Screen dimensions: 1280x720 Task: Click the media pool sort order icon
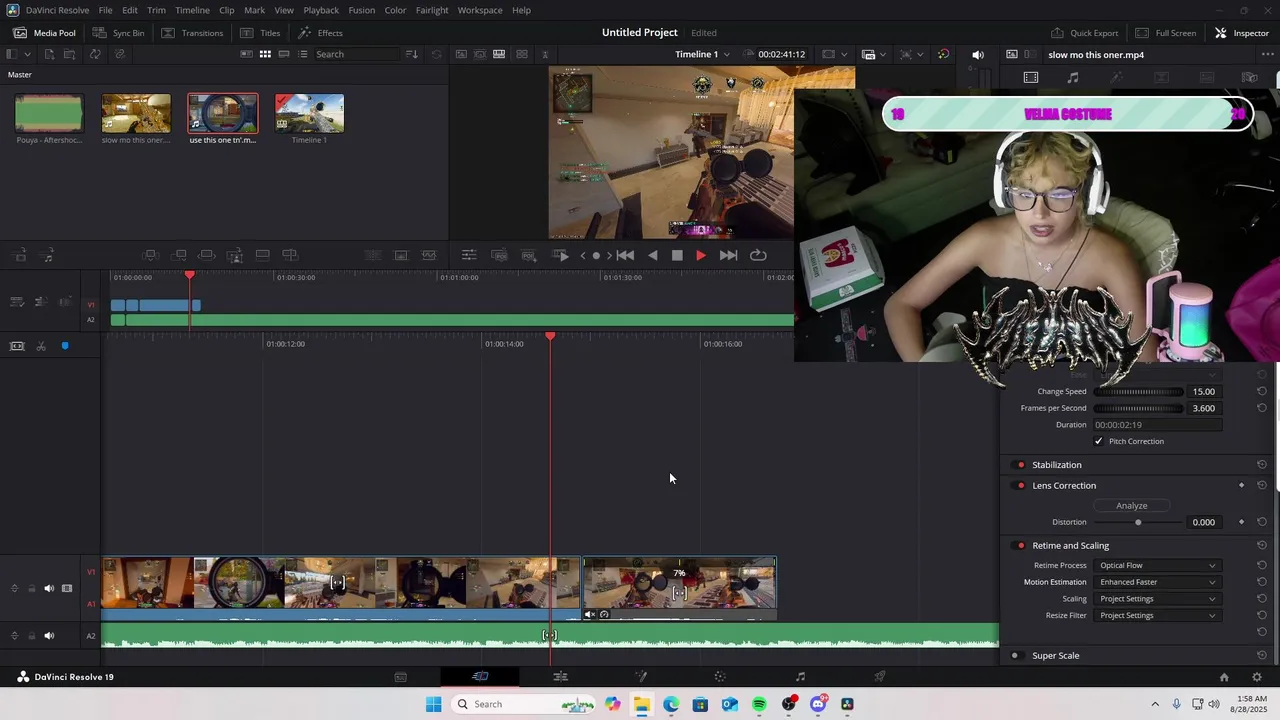(411, 54)
